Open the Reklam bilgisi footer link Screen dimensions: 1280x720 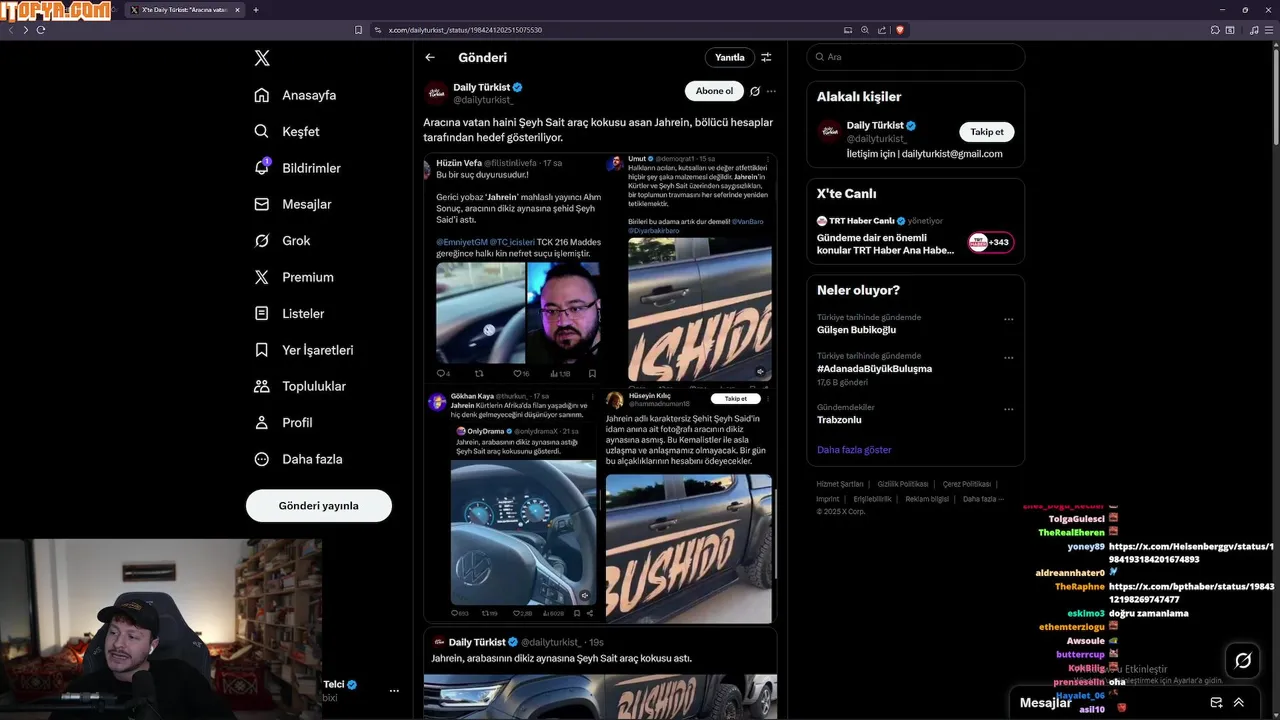click(927, 499)
